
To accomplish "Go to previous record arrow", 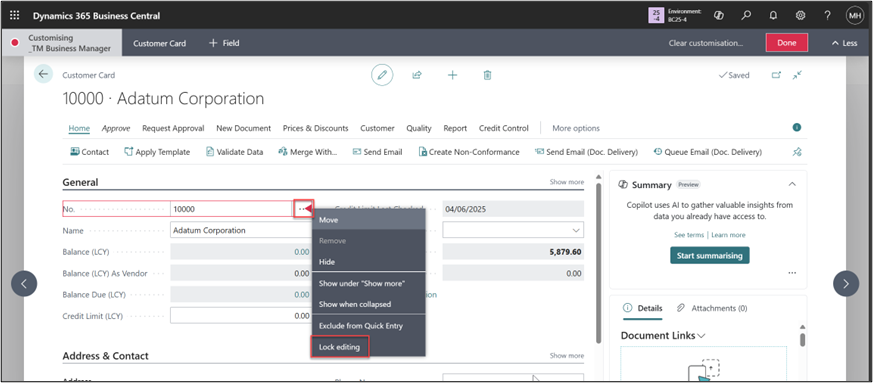I will point(24,284).
